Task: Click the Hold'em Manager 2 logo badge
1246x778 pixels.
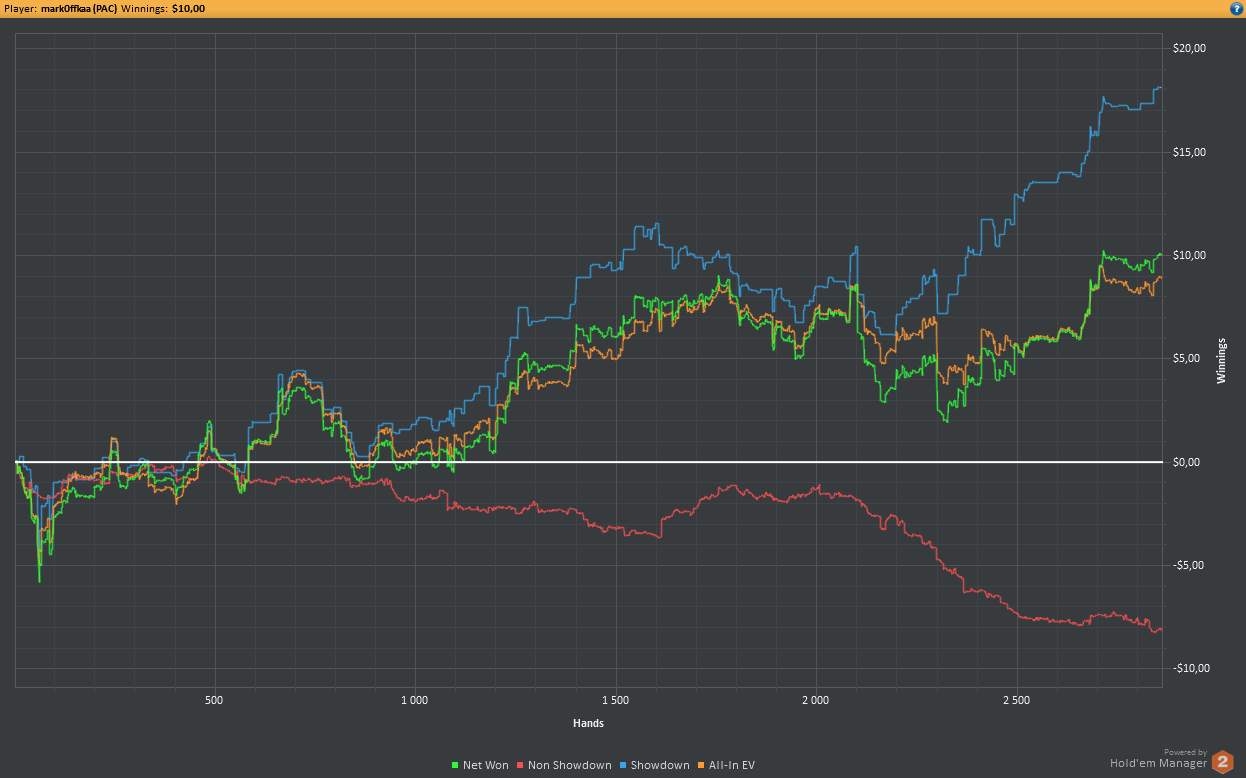Action: coord(1222,763)
